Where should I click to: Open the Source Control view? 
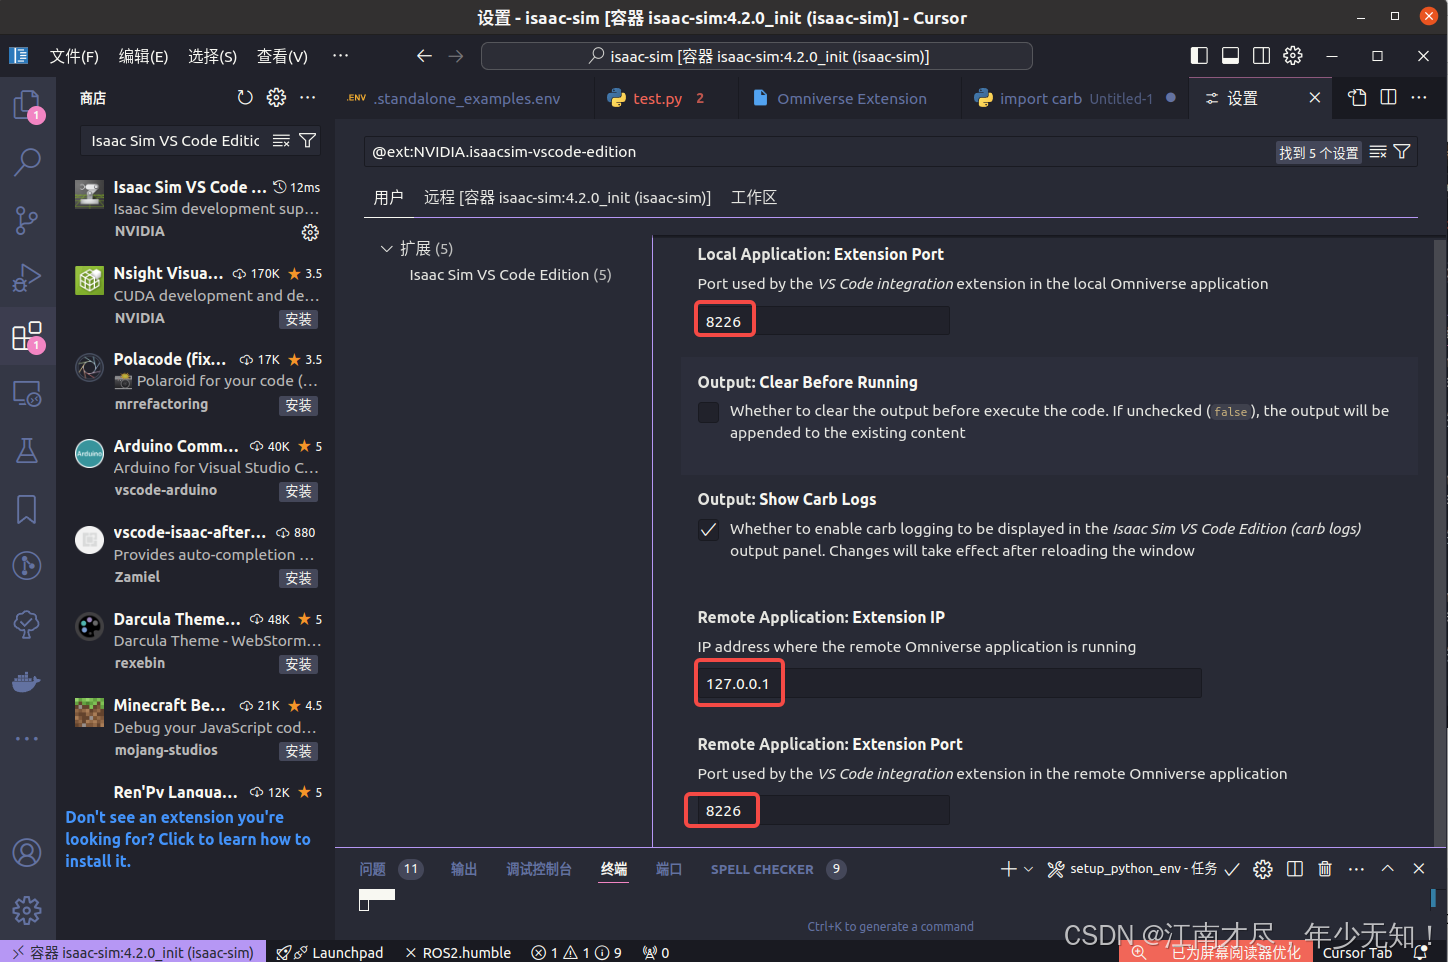pyautogui.click(x=27, y=220)
